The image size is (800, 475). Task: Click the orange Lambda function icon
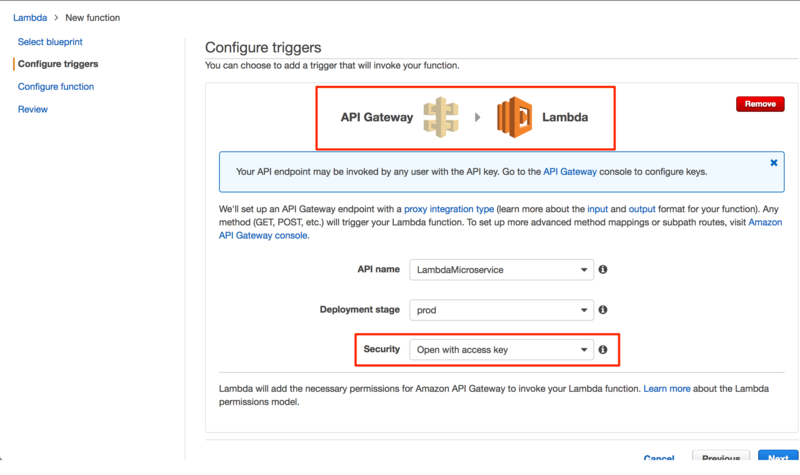click(515, 117)
